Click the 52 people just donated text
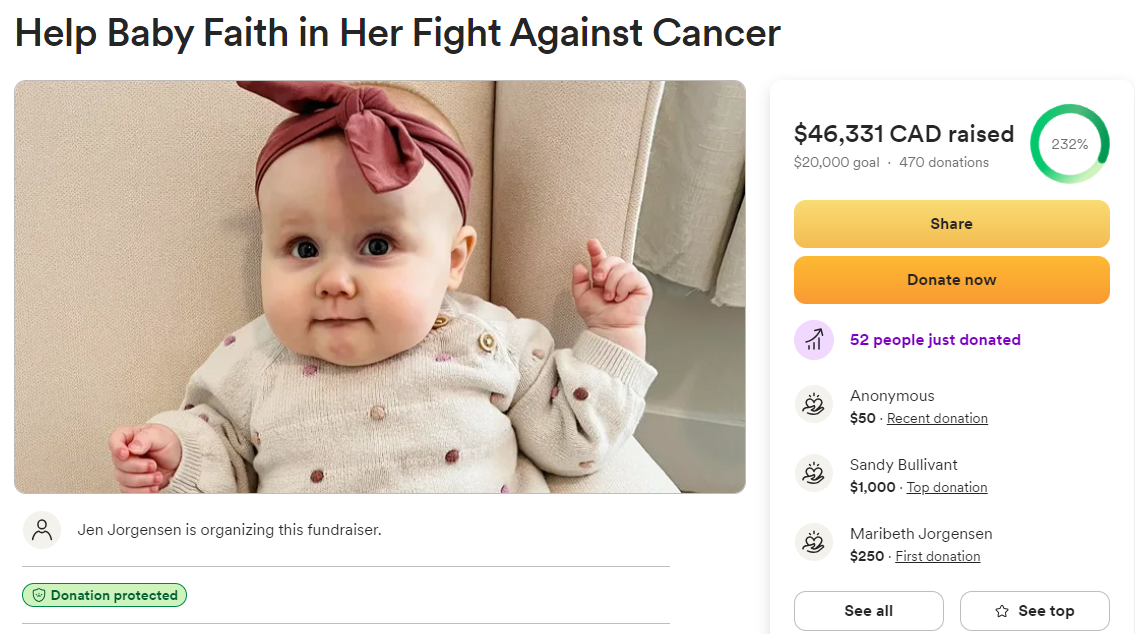1135x634 pixels. pyautogui.click(x=935, y=340)
